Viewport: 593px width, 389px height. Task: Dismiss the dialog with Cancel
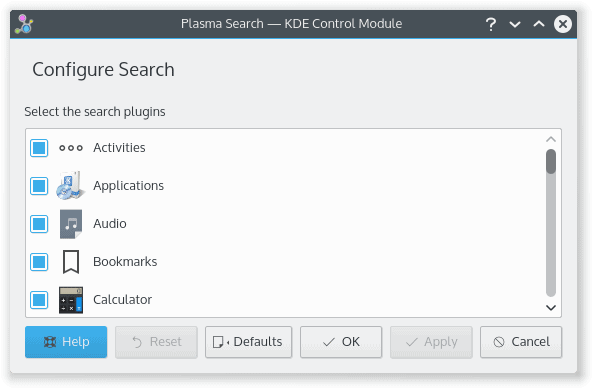[521, 342]
